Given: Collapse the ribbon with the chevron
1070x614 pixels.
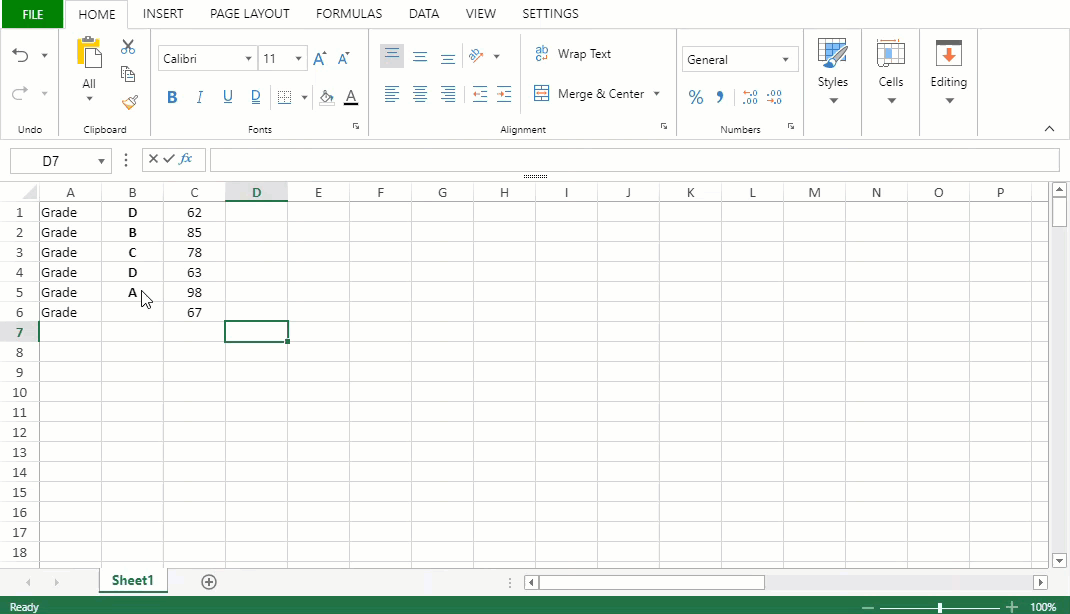Looking at the screenshot, I should point(1049,128).
